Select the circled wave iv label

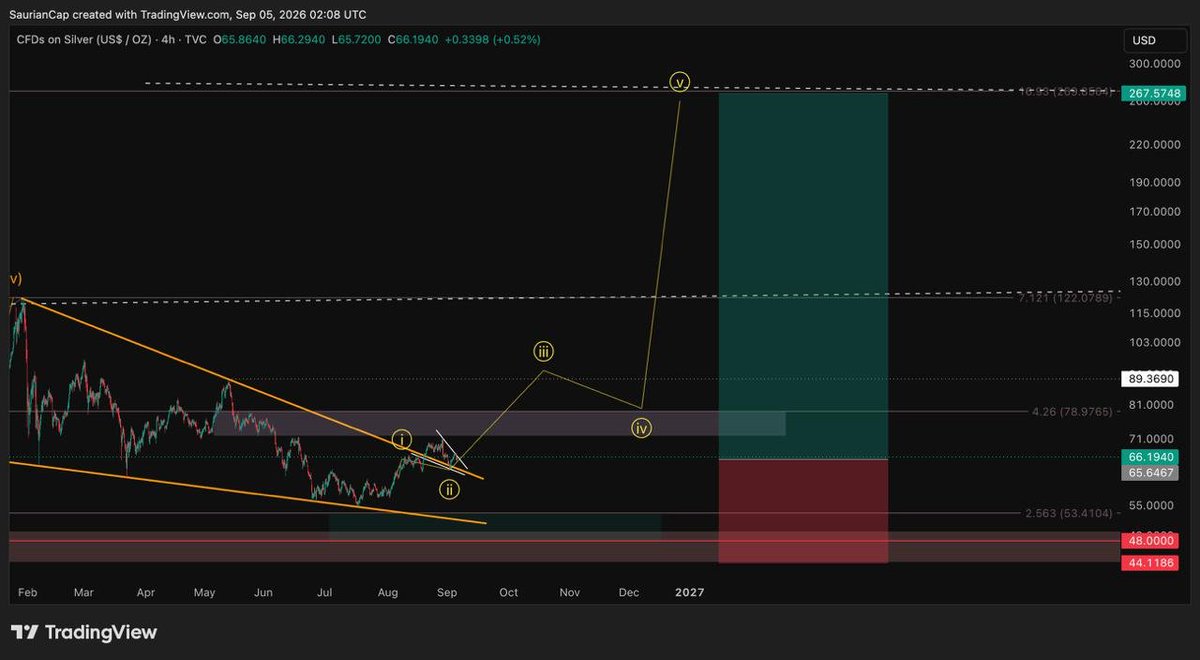[642, 428]
